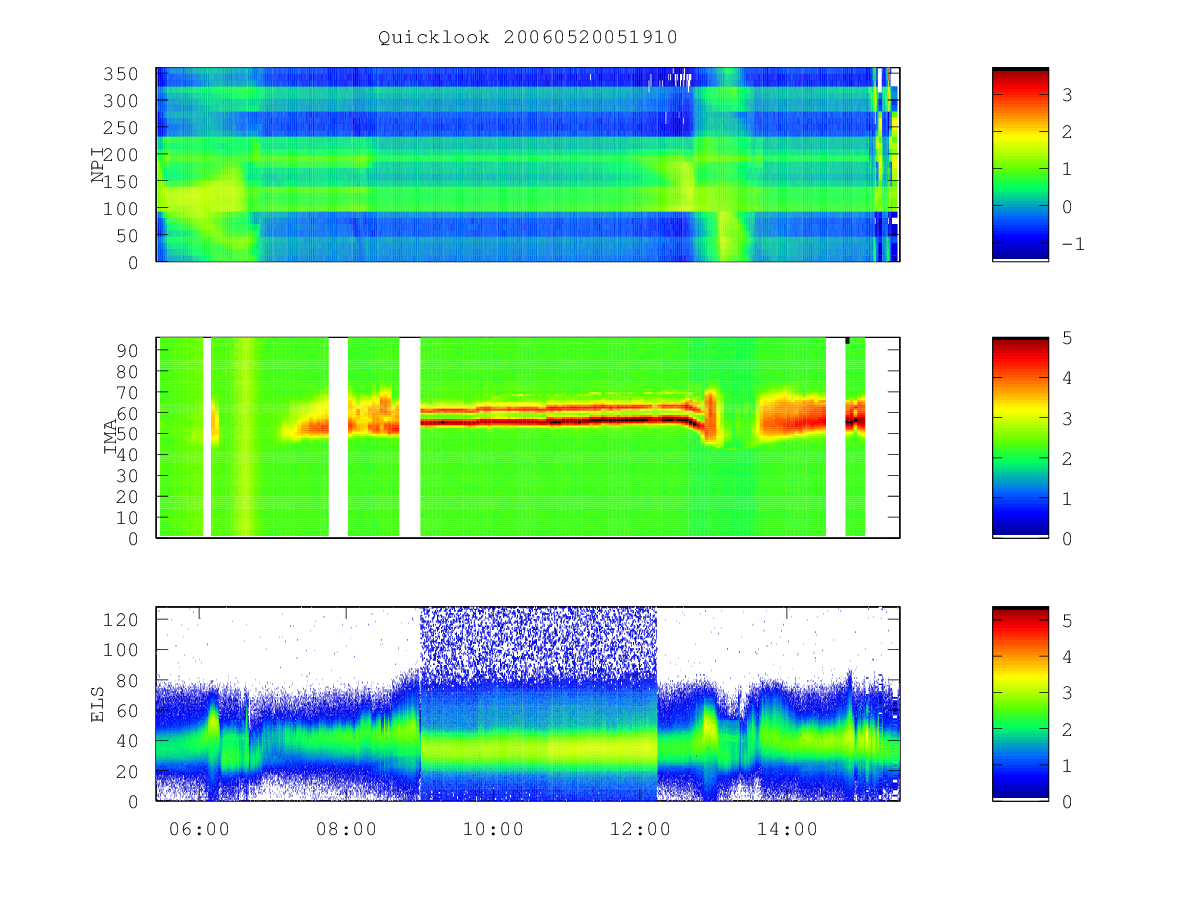The width and height of the screenshot is (1200, 900).
Task: Click the 200 tick on NPI axis
Action: tap(122, 155)
